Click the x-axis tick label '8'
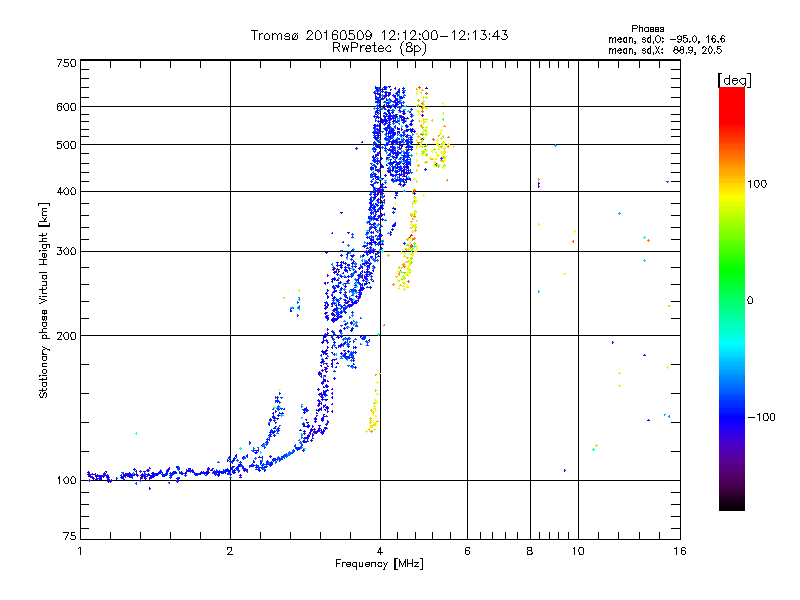Image resolution: width=800 pixels, height=600 pixels. pos(530,551)
